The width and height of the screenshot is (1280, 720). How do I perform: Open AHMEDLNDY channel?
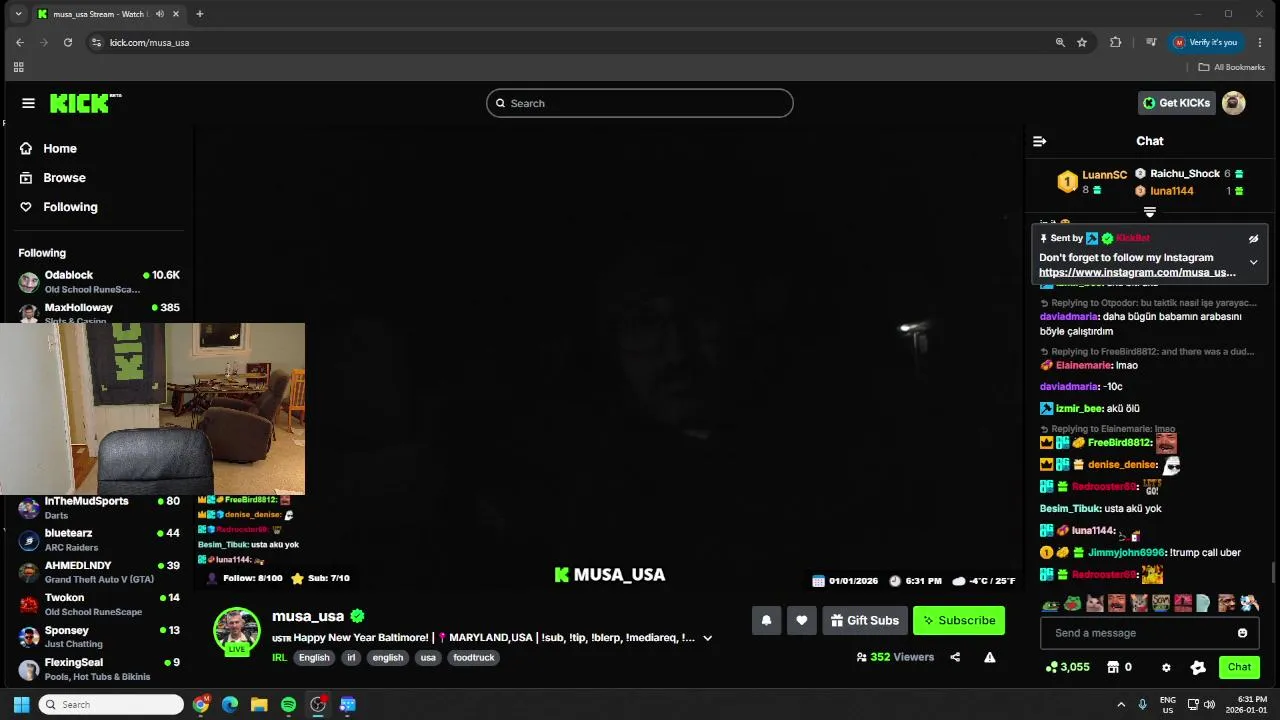pyautogui.click(x=98, y=572)
